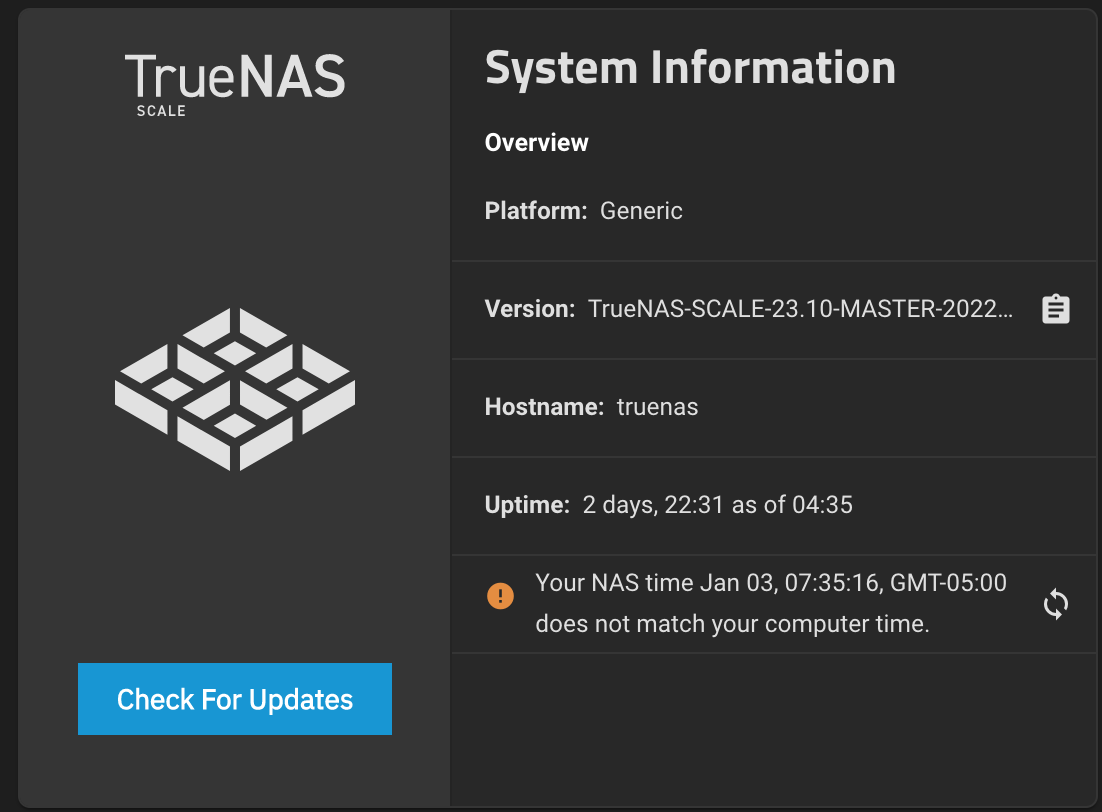Click the 'does not match your computer time' text
Image resolution: width=1102 pixels, height=812 pixels.
pyautogui.click(x=732, y=624)
